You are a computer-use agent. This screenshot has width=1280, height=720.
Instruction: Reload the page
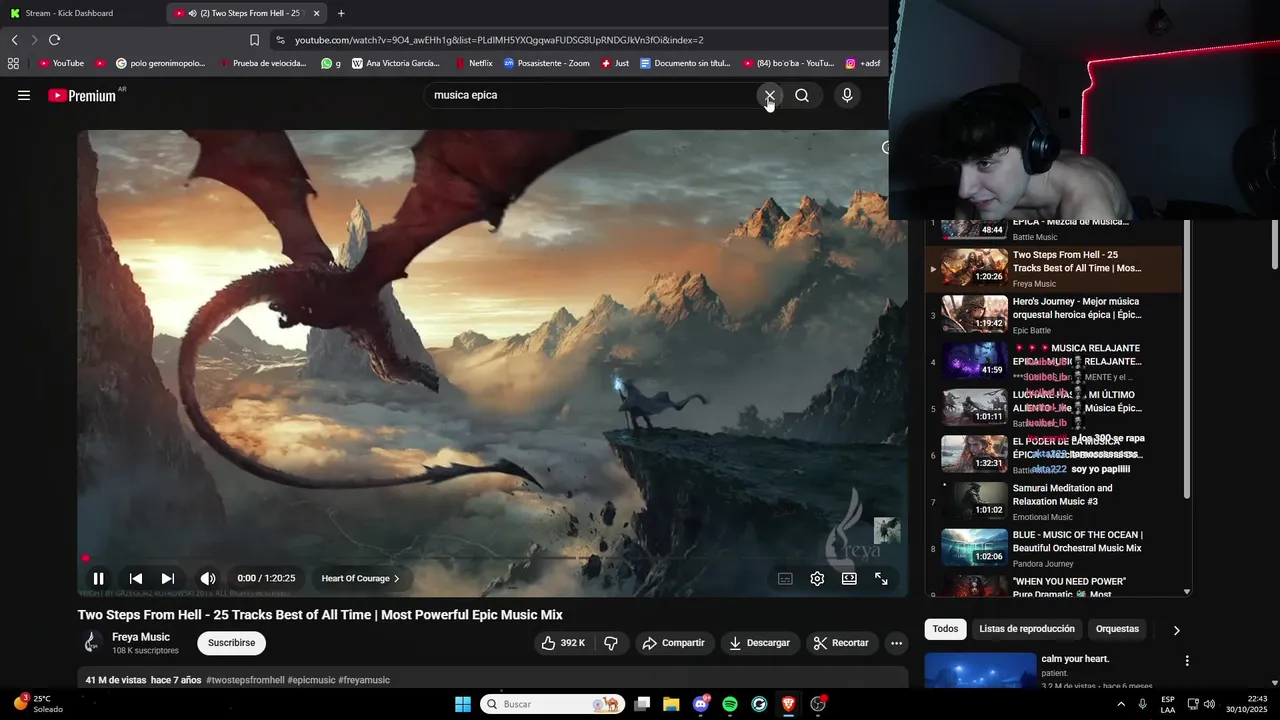55,40
